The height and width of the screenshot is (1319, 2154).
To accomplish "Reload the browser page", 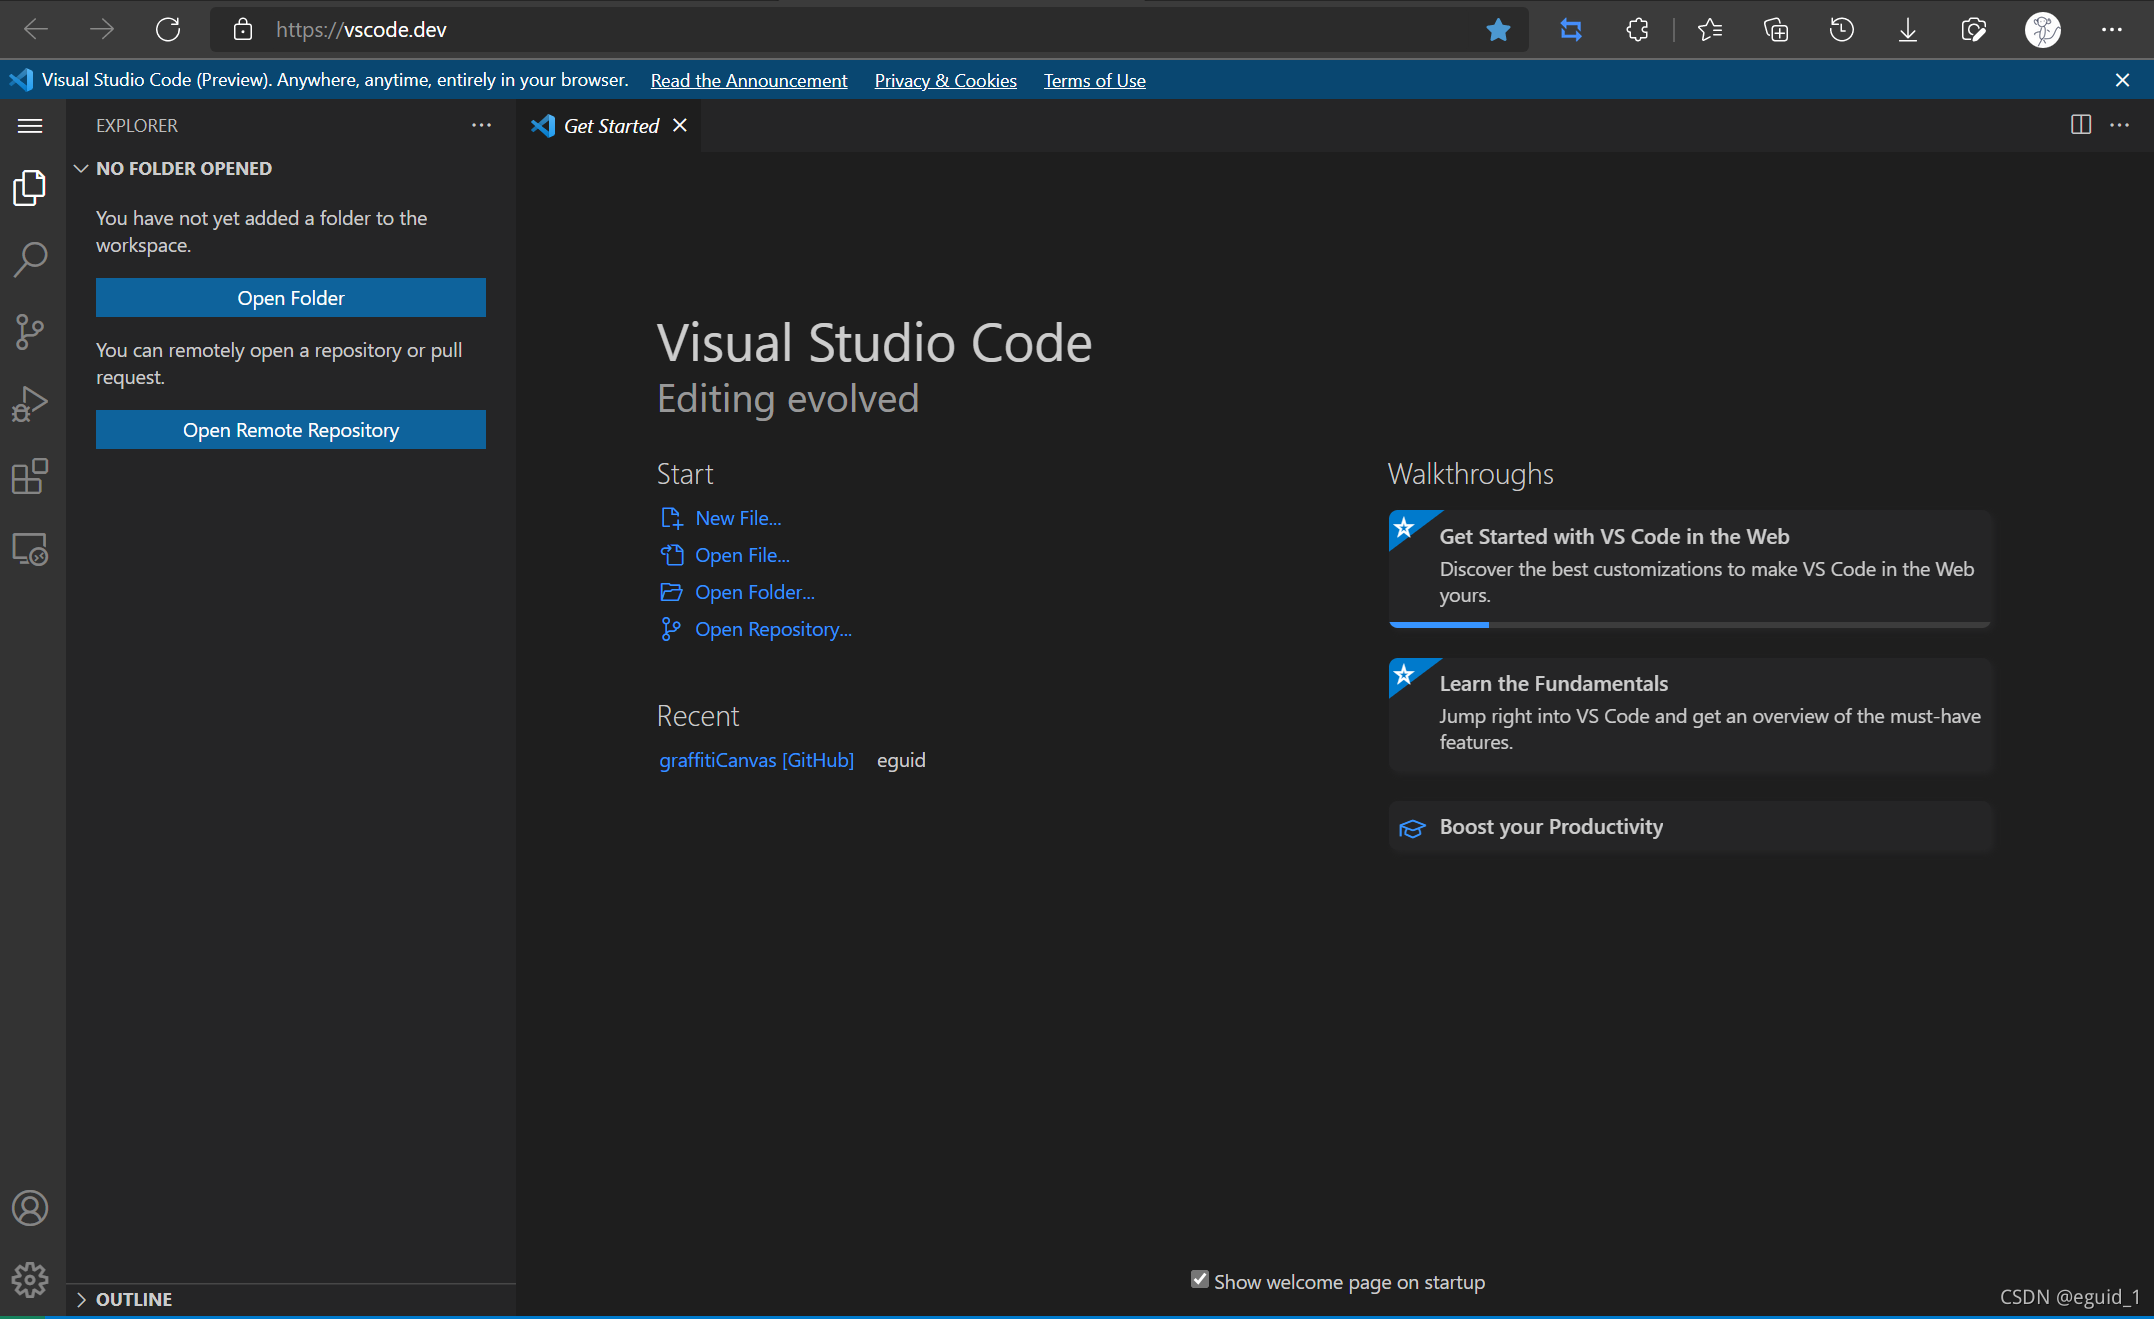I will [x=168, y=30].
